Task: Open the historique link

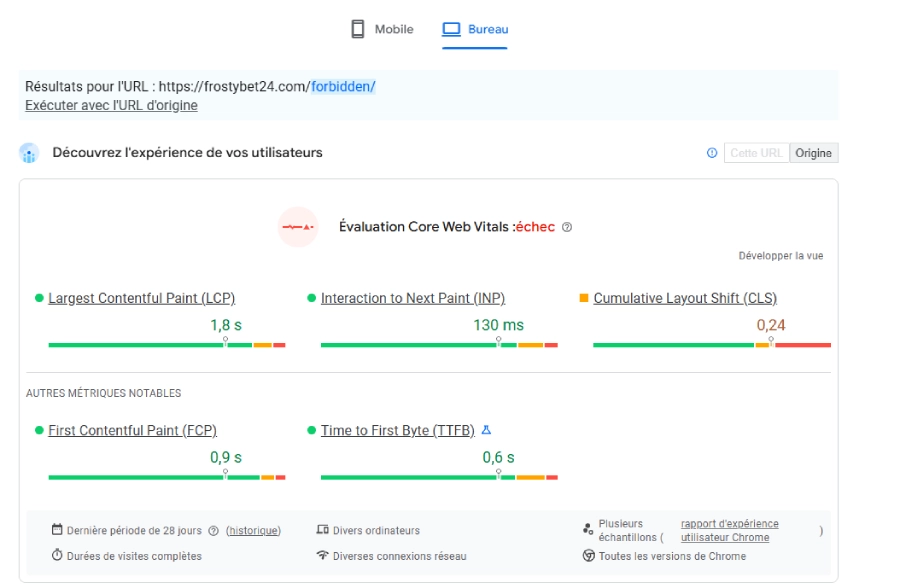Action: (x=253, y=530)
